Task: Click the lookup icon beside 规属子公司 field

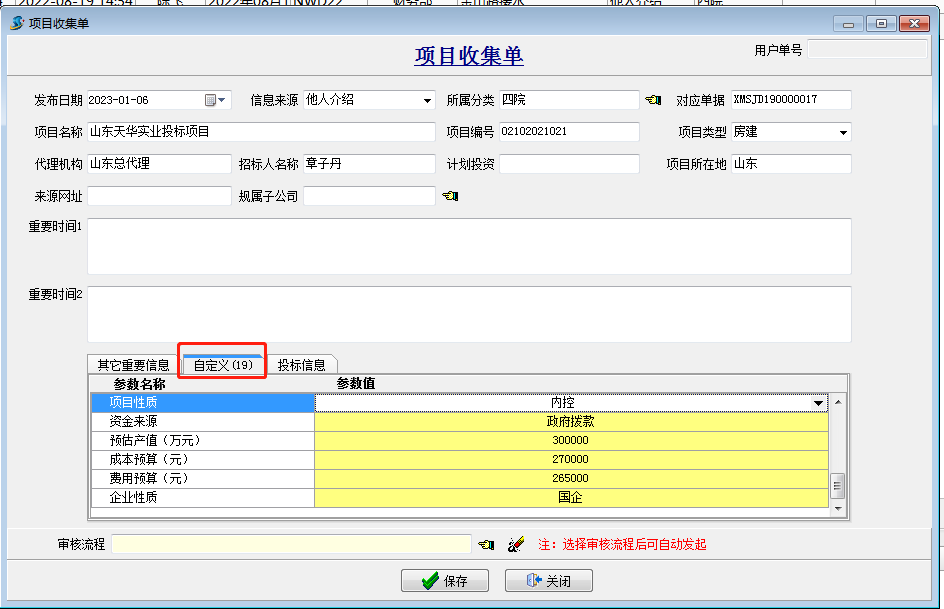Action: tap(449, 196)
